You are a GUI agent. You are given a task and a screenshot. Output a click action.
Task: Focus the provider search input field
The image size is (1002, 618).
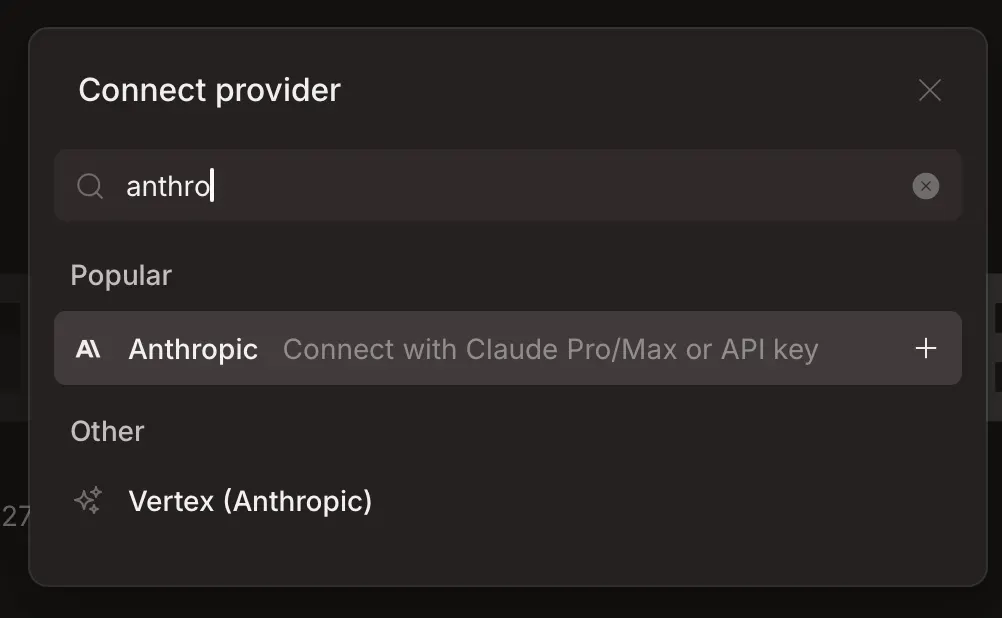click(x=500, y=186)
